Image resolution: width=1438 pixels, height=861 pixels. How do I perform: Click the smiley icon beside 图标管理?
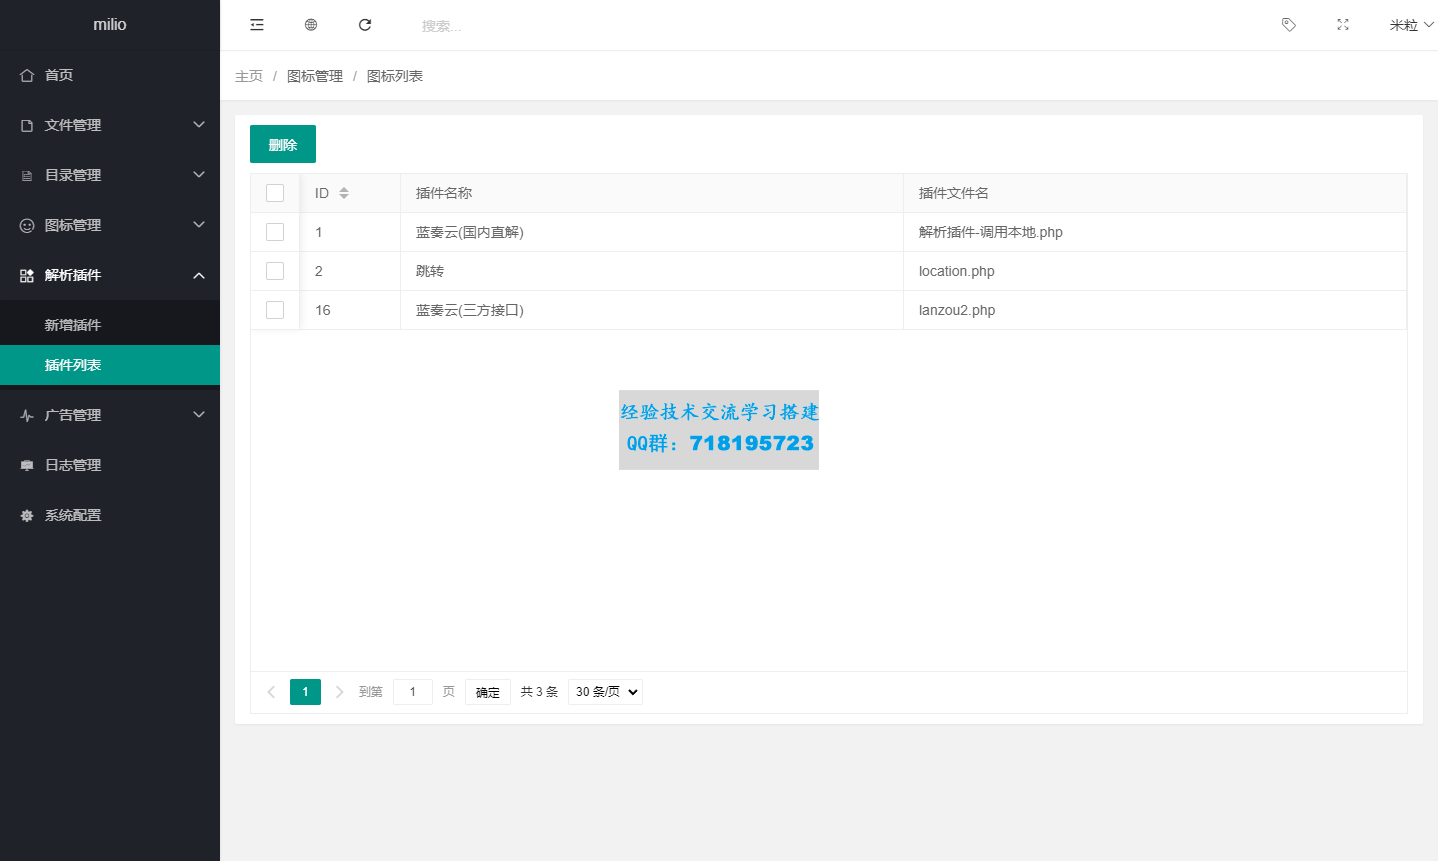[27, 225]
